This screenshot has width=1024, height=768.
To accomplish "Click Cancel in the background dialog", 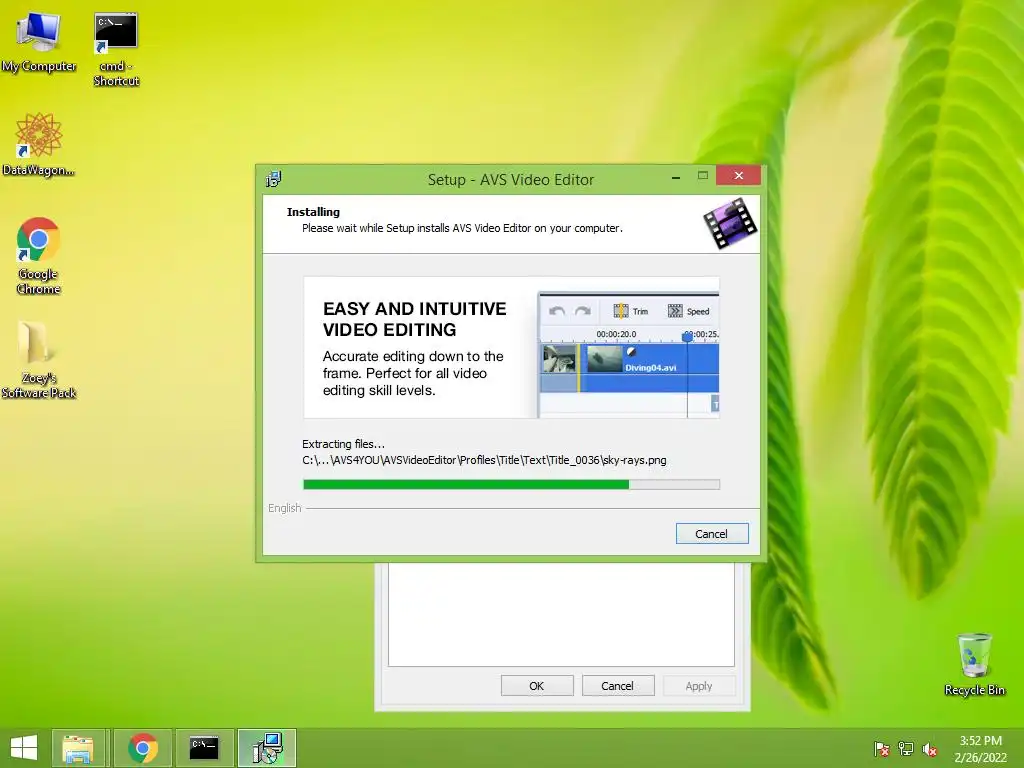I will [x=618, y=686].
